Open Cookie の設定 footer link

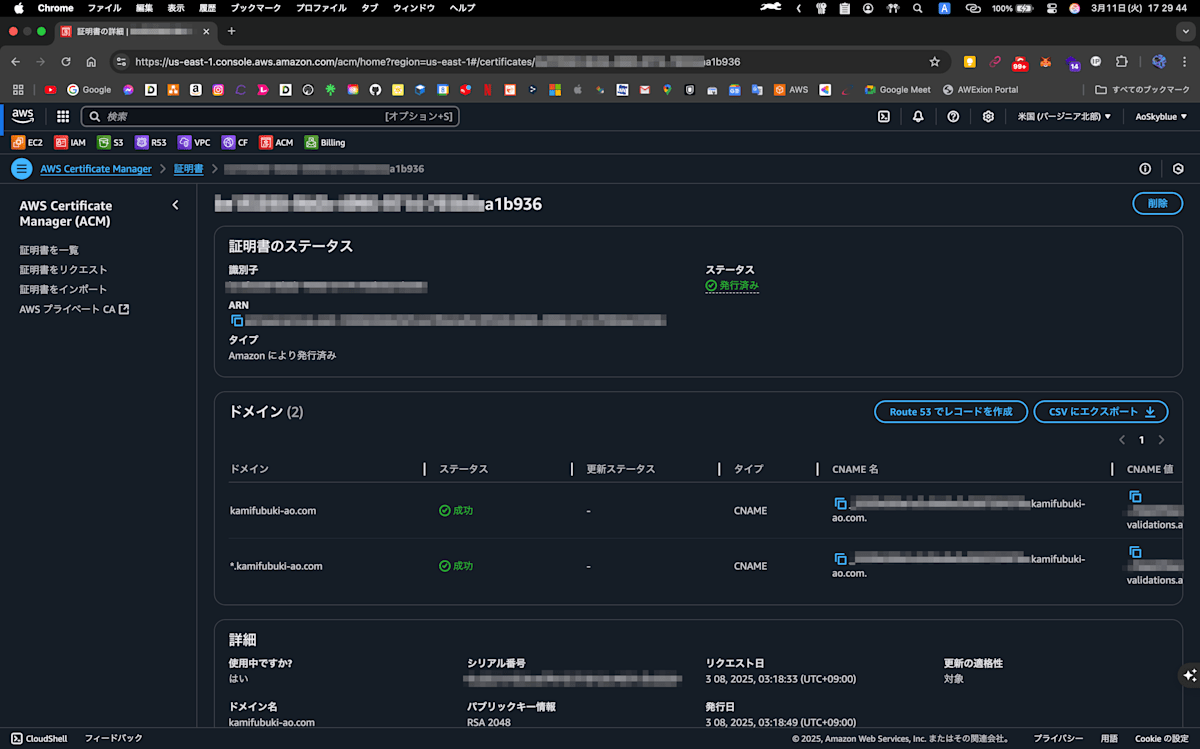[1162, 738]
